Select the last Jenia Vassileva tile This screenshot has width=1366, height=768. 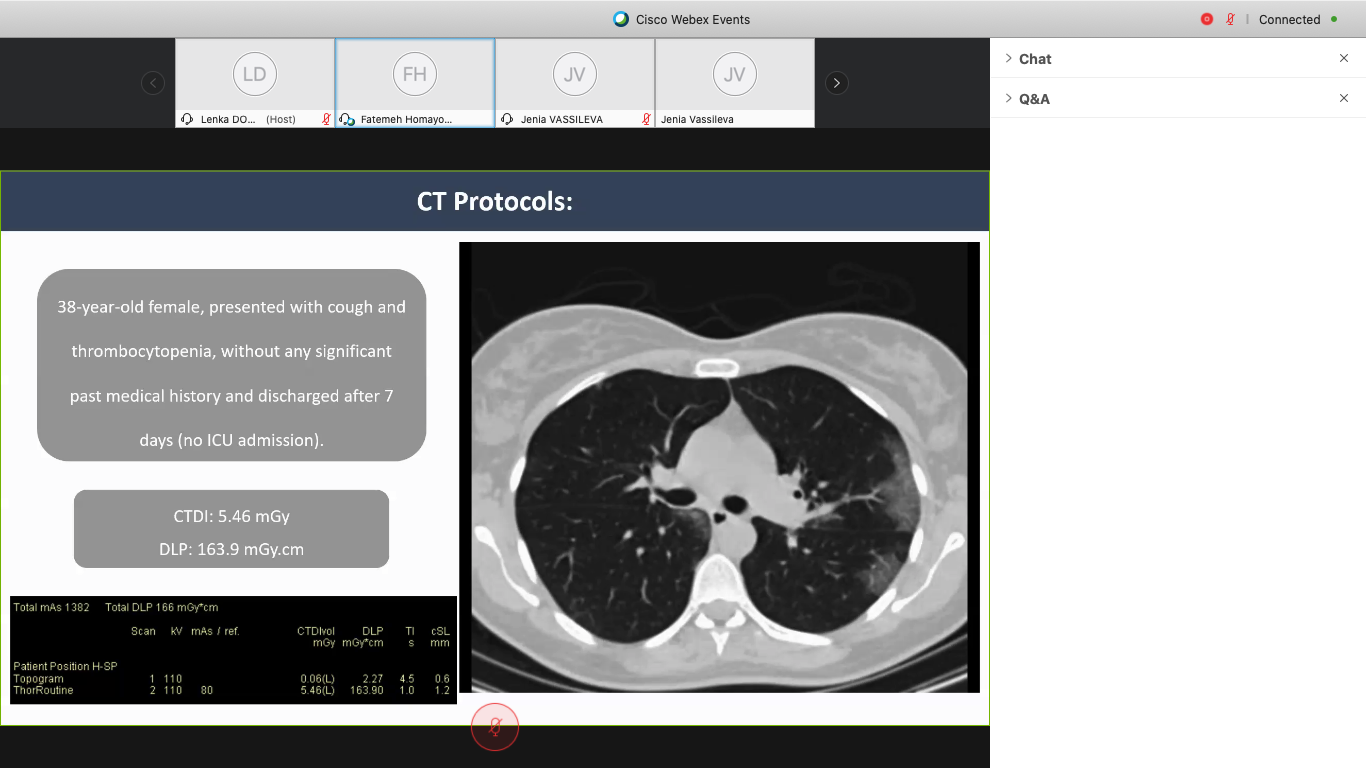pyautogui.click(x=735, y=76)
